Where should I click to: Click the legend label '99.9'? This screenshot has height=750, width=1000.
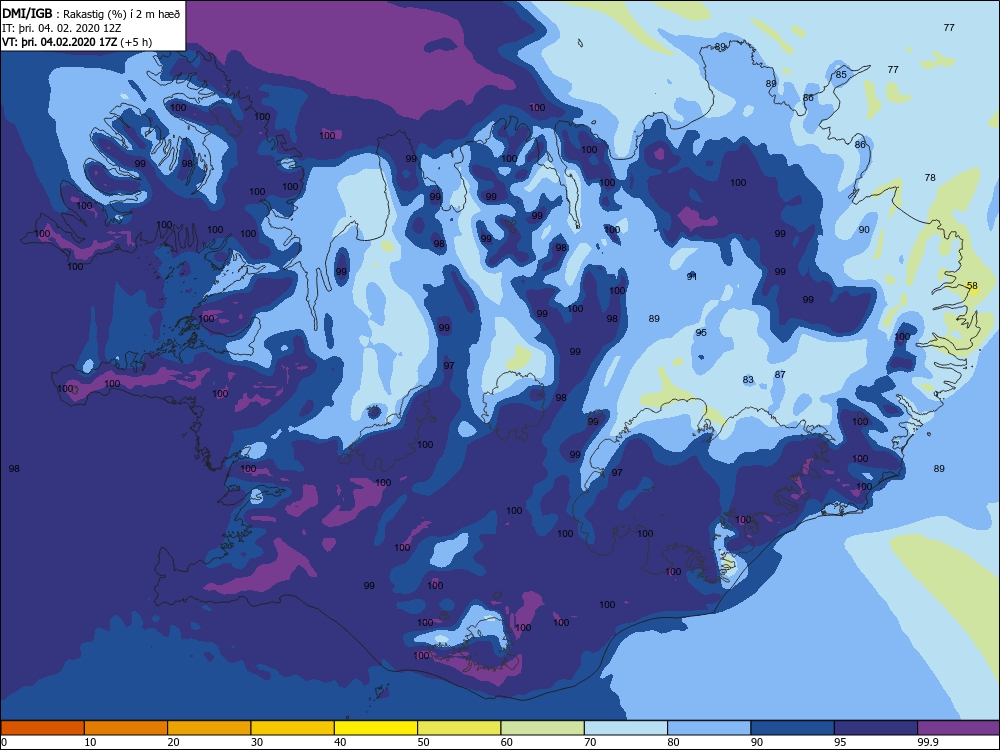[x=926, y=742]
